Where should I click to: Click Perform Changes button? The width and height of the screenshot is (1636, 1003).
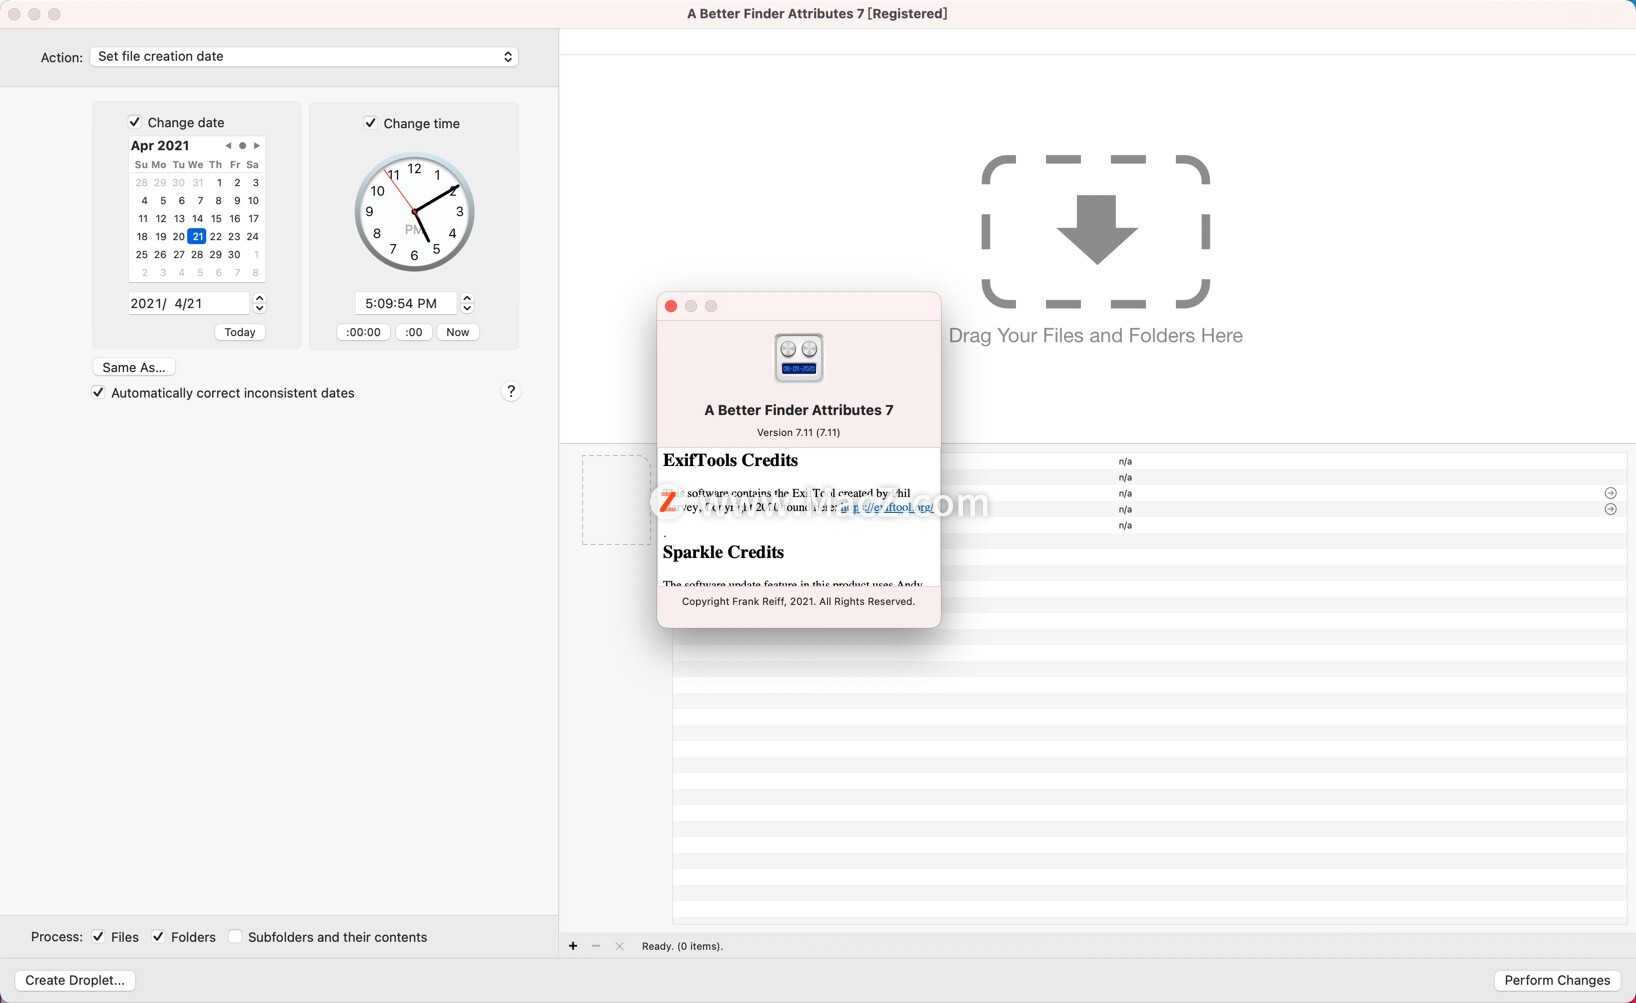1557,980
